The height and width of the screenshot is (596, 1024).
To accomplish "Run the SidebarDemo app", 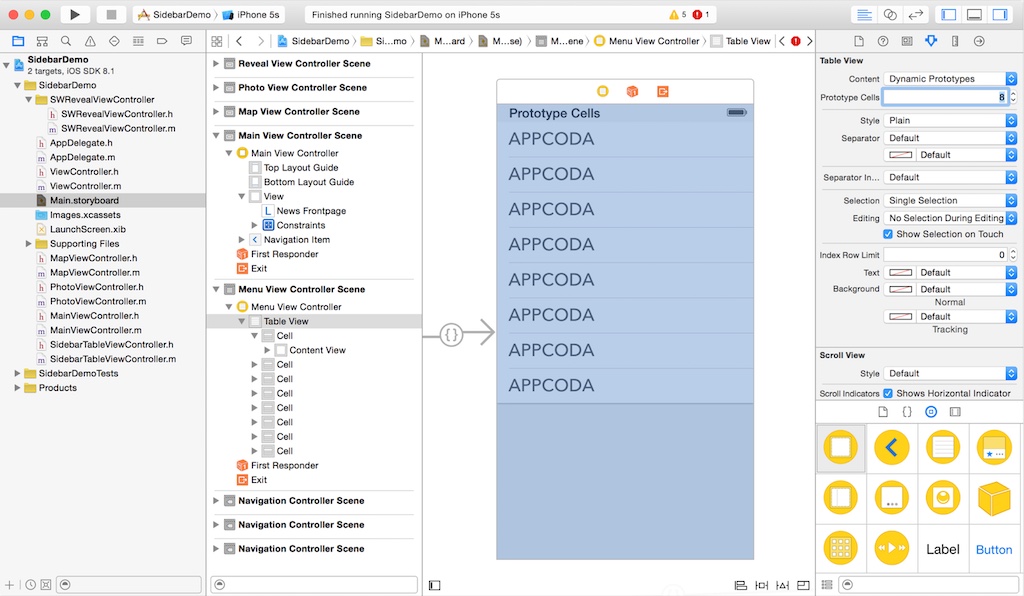I will pyautogui.click(x=74, y=13).
